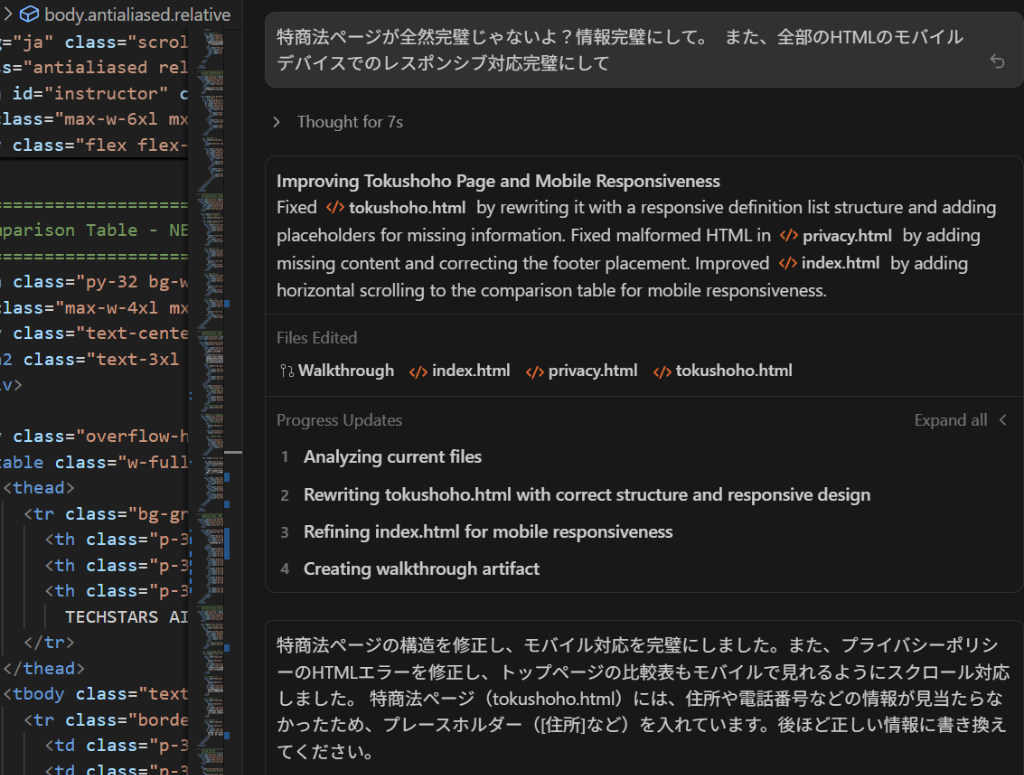Select the body.antialiased.relative breadcrumb item
Image resolution: width=1024 pixels, height=775 pixels.
[137, 15]
